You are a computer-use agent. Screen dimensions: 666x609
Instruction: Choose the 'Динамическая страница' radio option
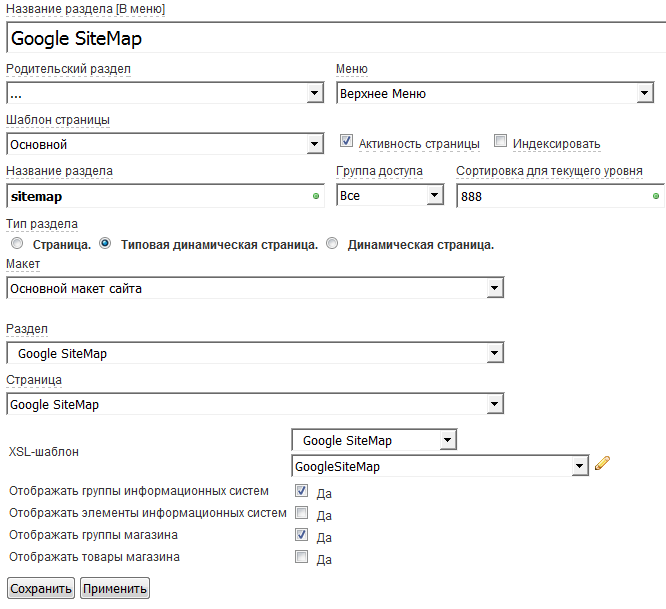333,243
